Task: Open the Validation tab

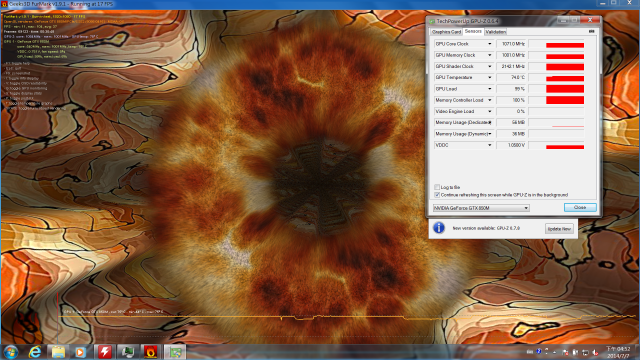Action: tap(496, 32)
